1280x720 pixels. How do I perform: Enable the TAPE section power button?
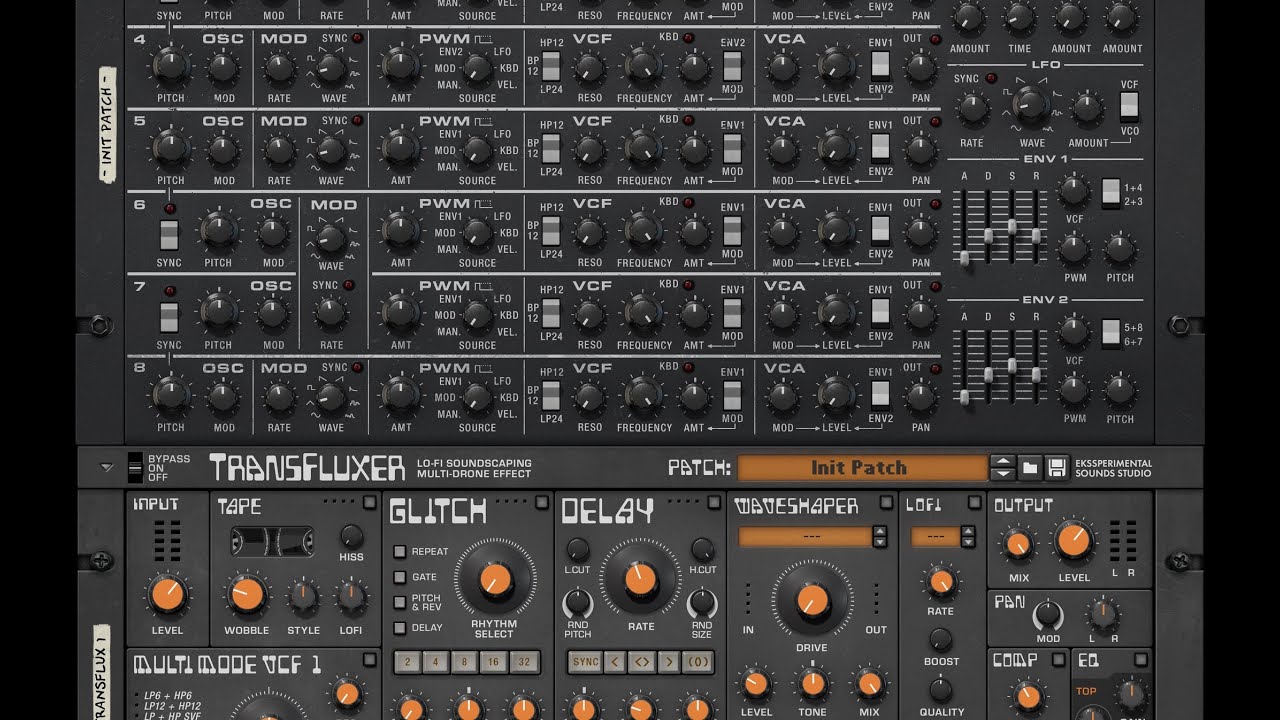pos(369,503)
